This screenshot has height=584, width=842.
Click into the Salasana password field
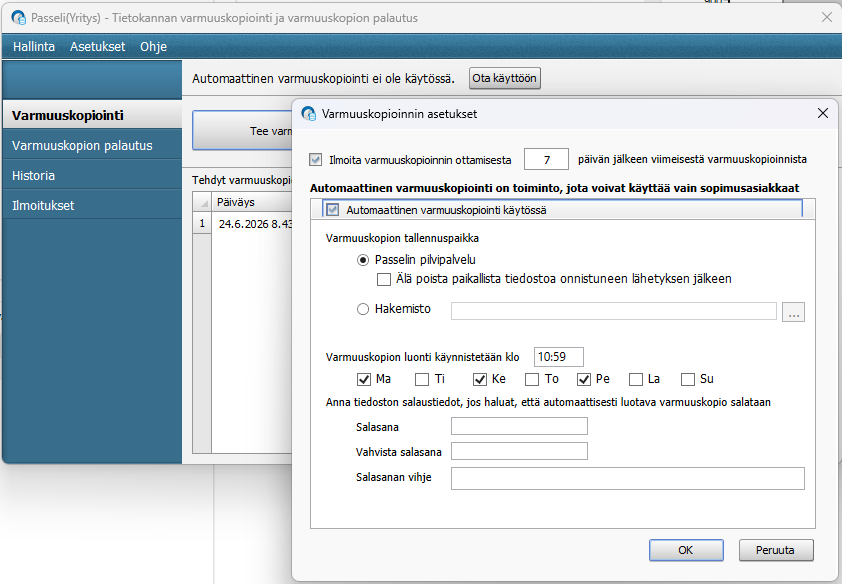(x=519, y=426)
